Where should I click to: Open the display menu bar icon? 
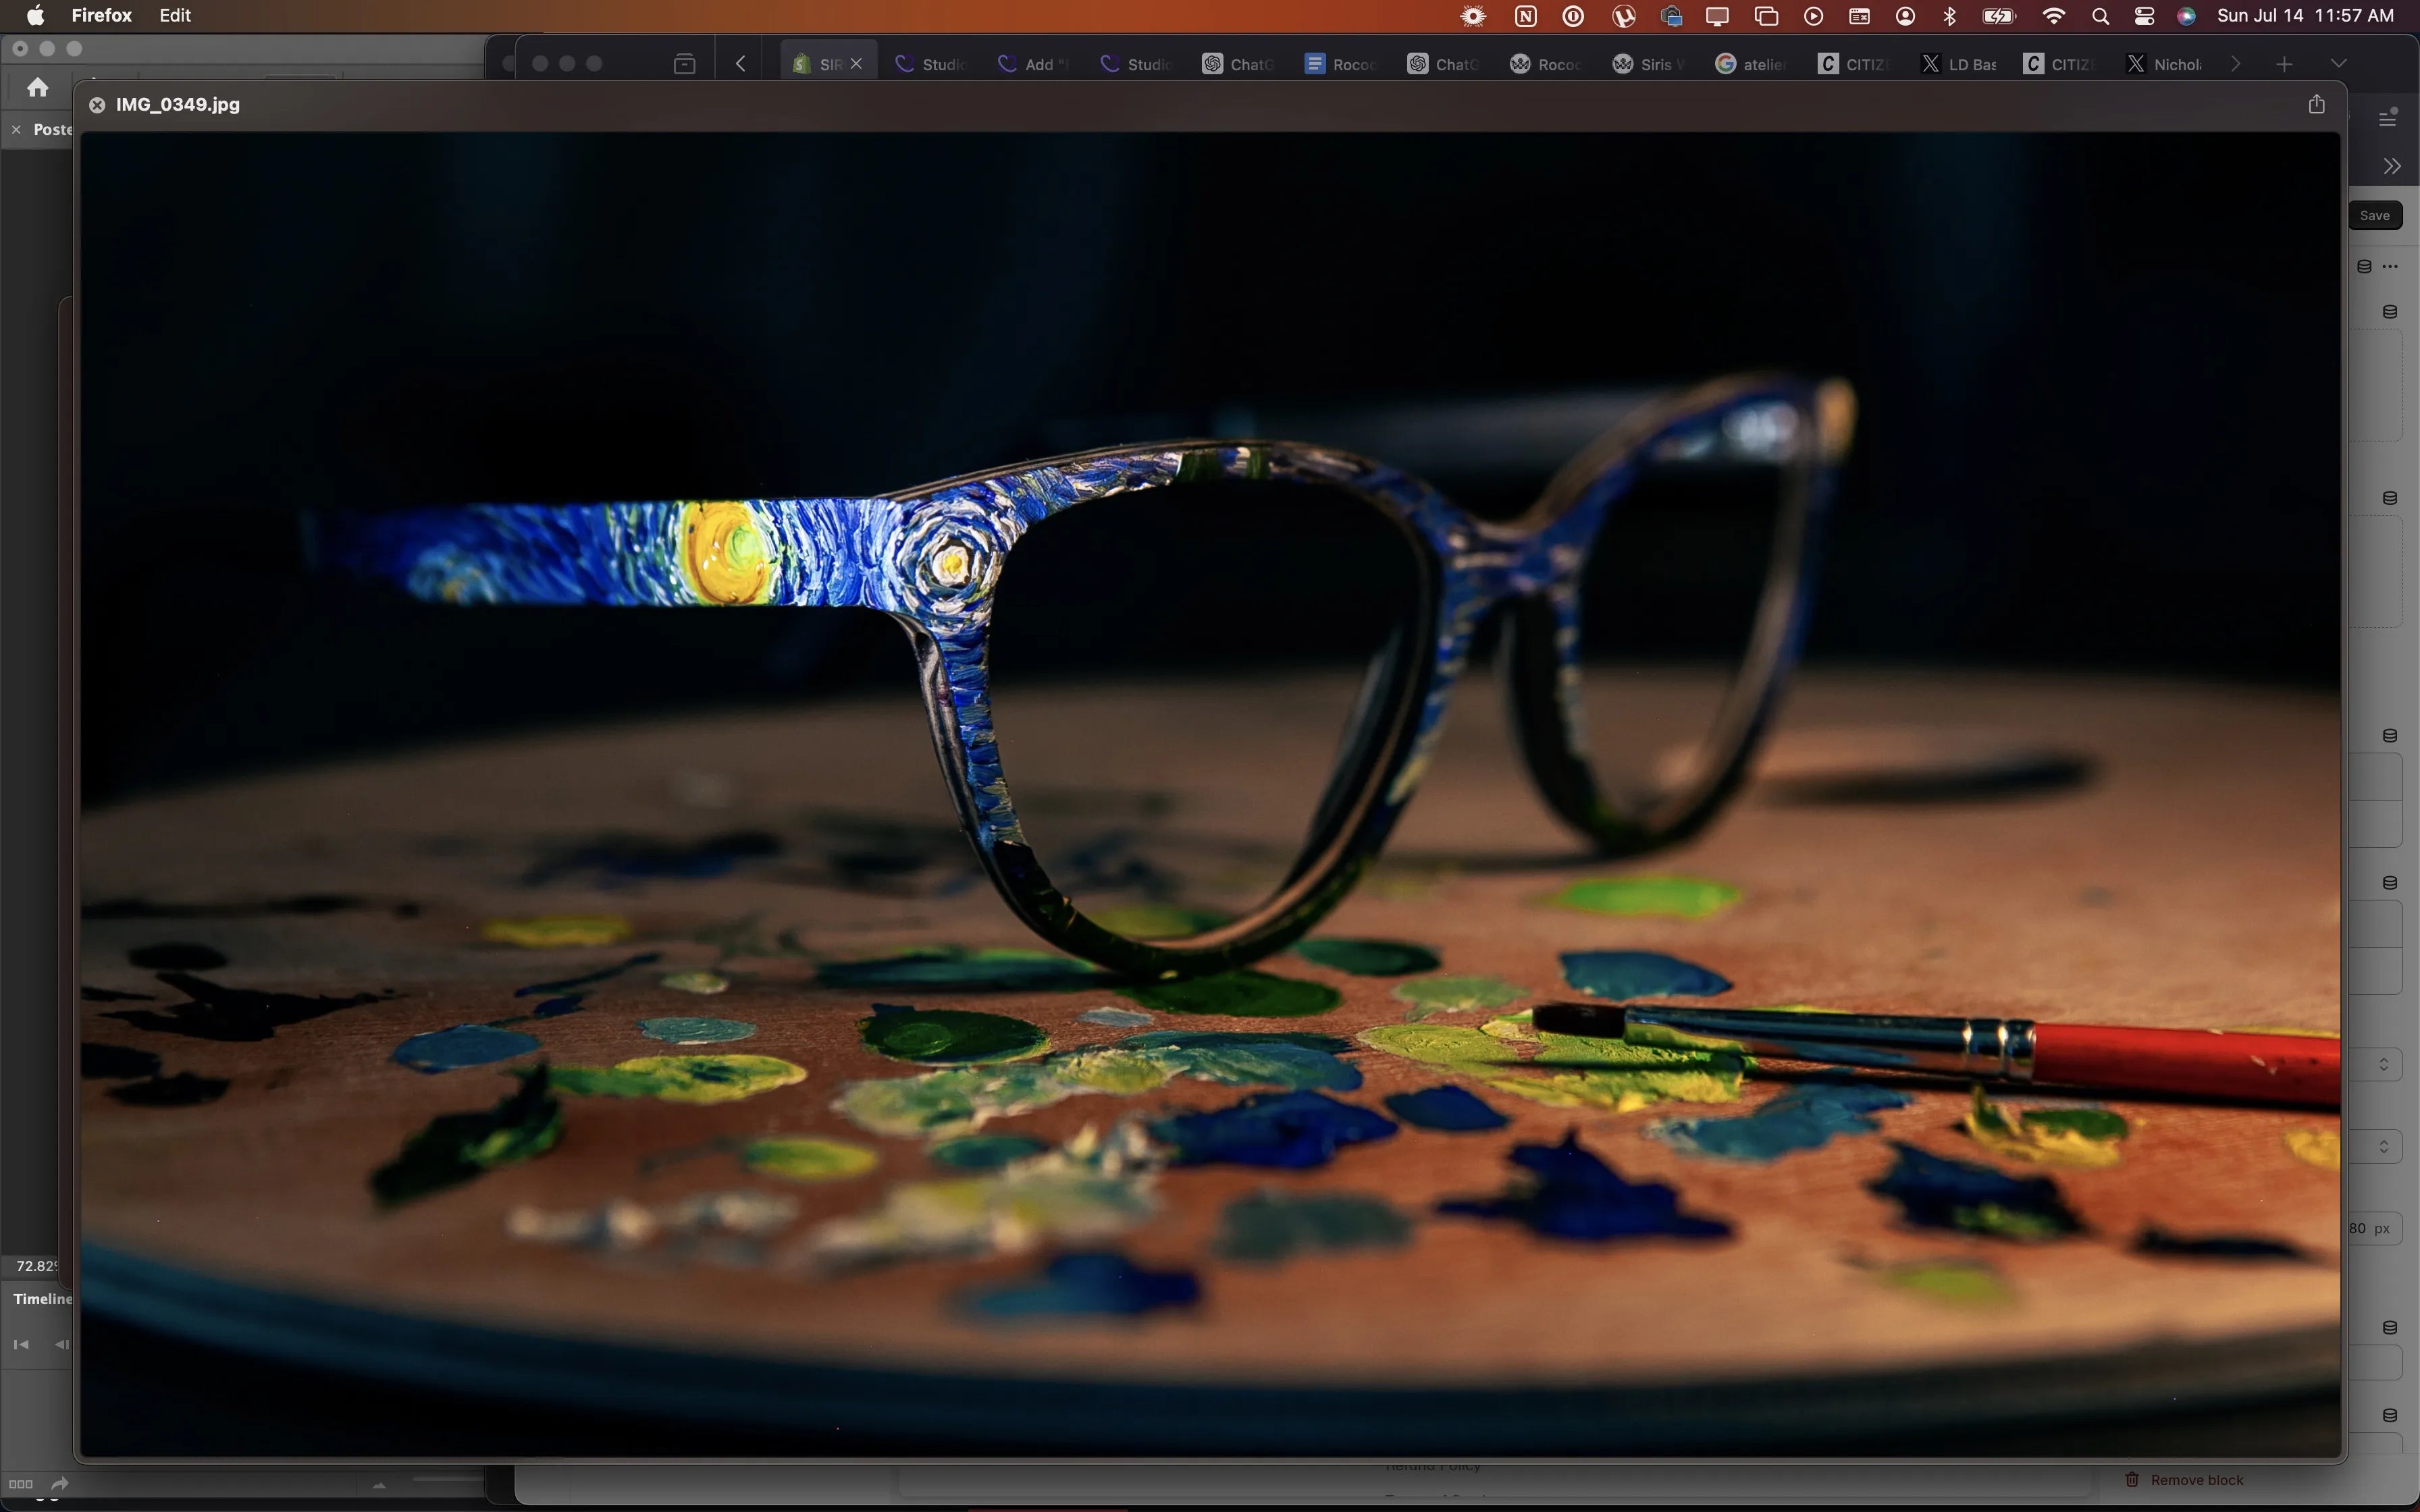tap(1717, 16)
